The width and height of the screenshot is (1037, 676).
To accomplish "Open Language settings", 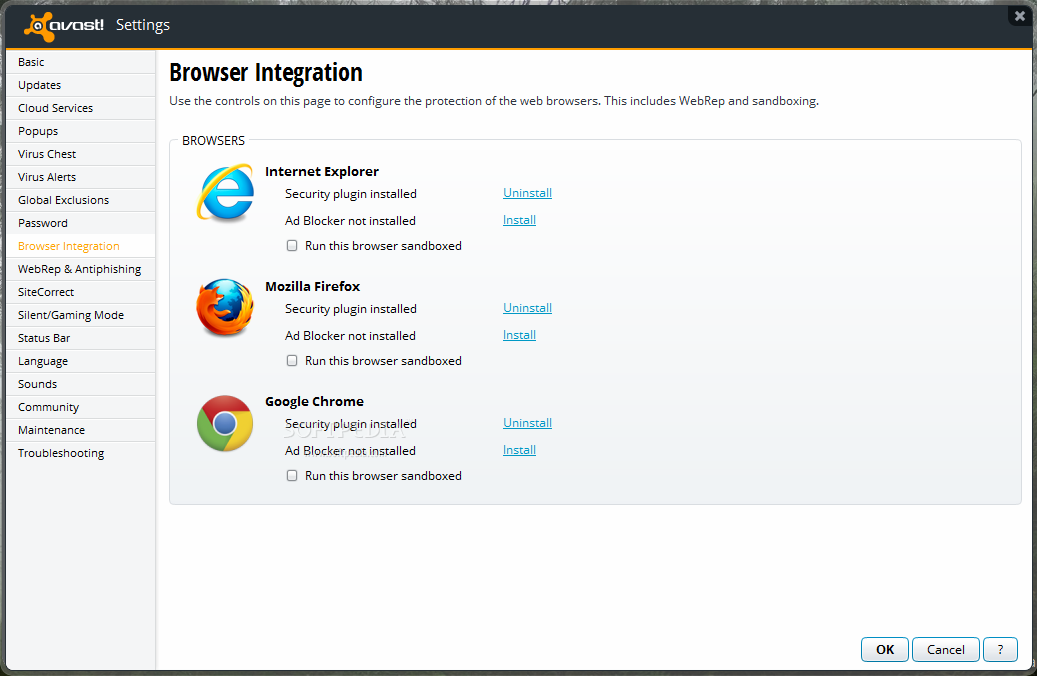I will [81, 361].
